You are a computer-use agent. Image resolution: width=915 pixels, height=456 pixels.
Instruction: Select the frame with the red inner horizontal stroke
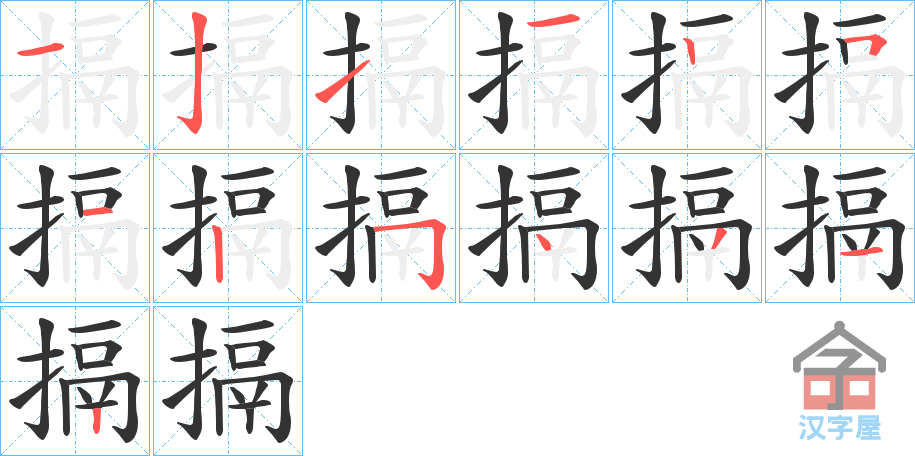tap(840, 228)
